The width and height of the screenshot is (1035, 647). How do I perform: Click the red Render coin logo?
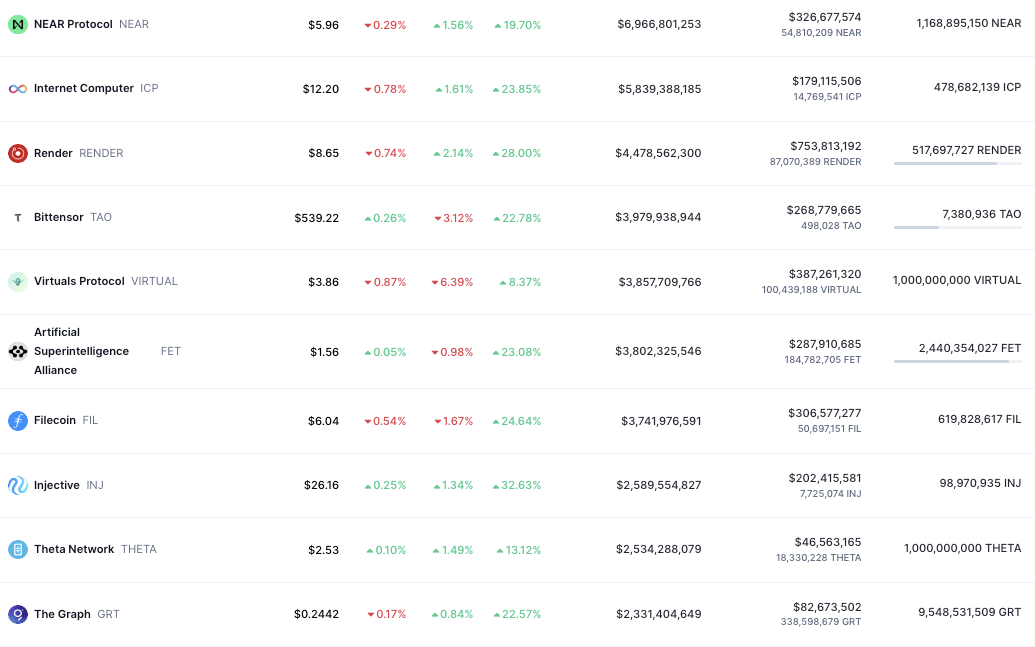coord(18,153)
